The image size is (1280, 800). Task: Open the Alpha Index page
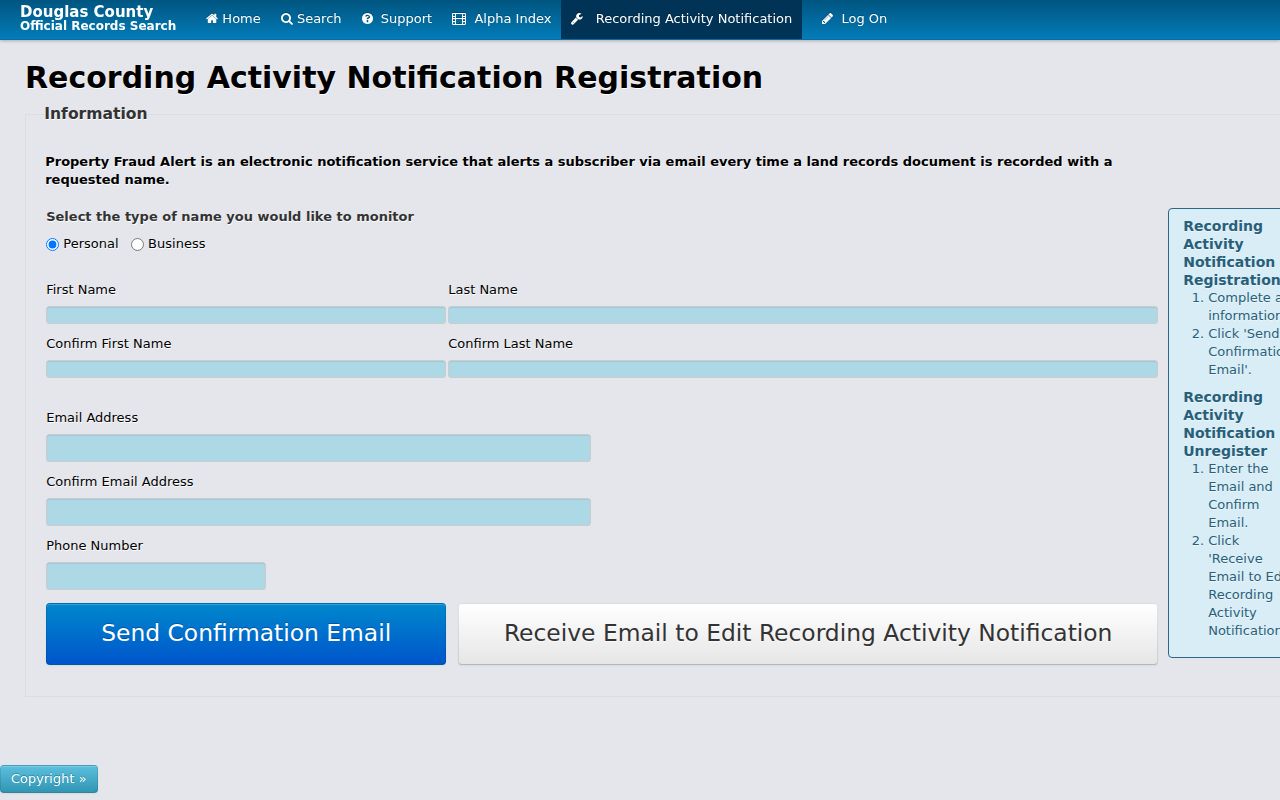pos(502,19)
